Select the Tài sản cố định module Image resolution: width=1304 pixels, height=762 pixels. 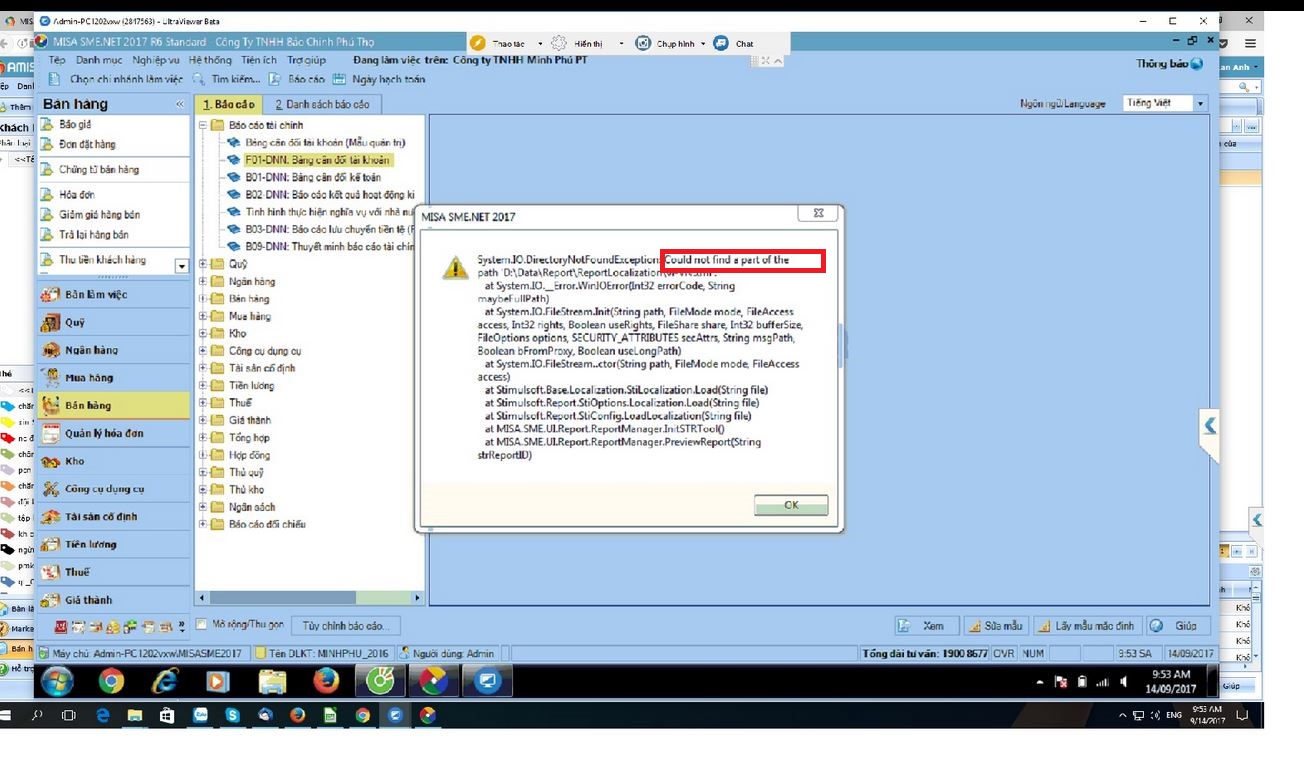113,517
